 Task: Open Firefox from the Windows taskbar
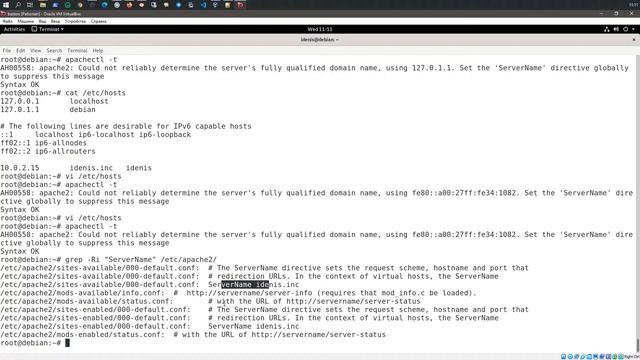129,5
